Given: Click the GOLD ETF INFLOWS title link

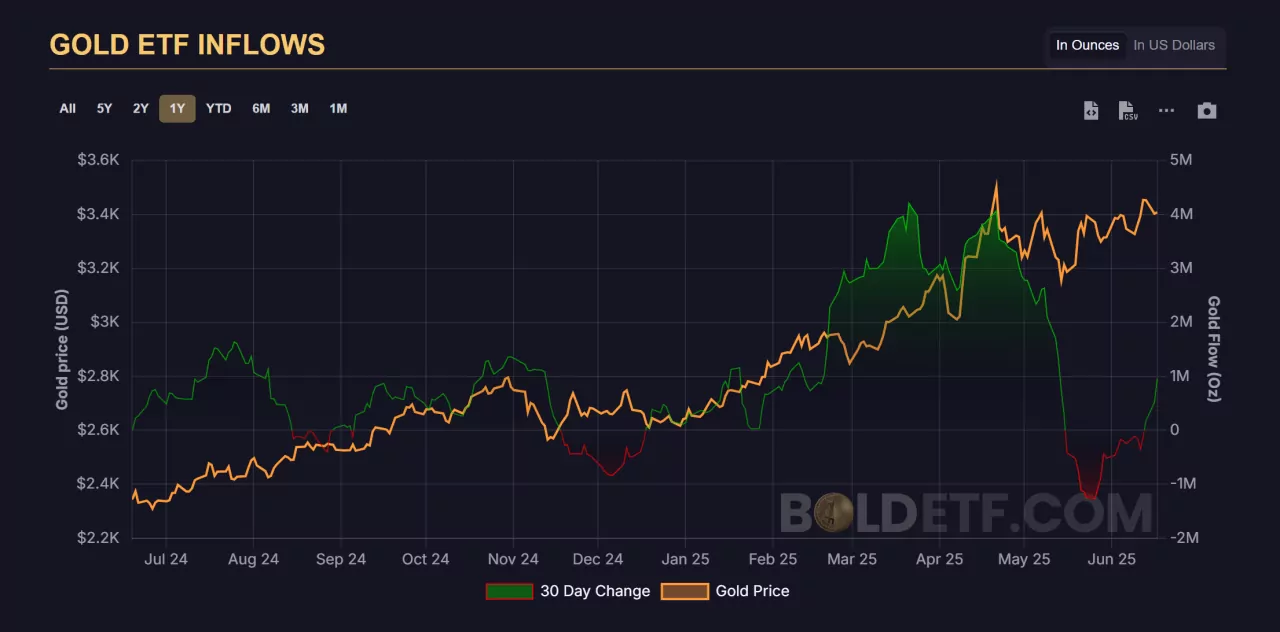Looking at the screenshot, I should pos(187,44).
